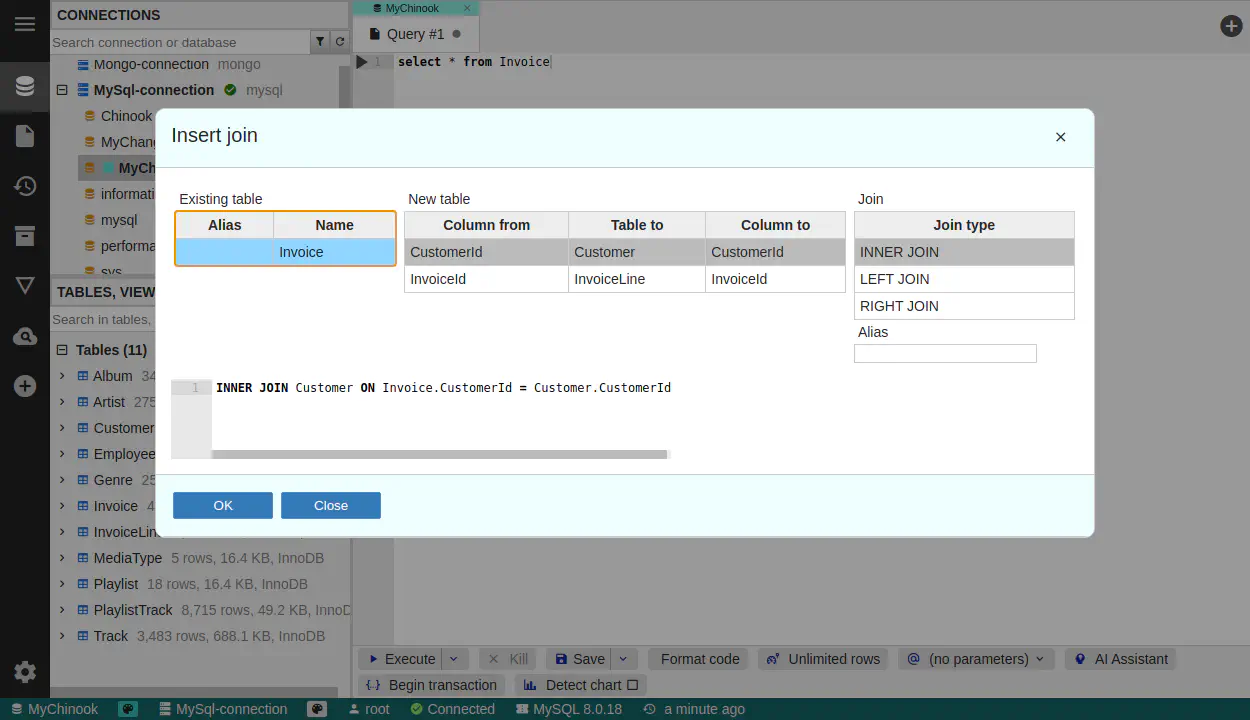1250x720 pixels.
Task: Open settings gear icon
Action: tap(25, 672)
